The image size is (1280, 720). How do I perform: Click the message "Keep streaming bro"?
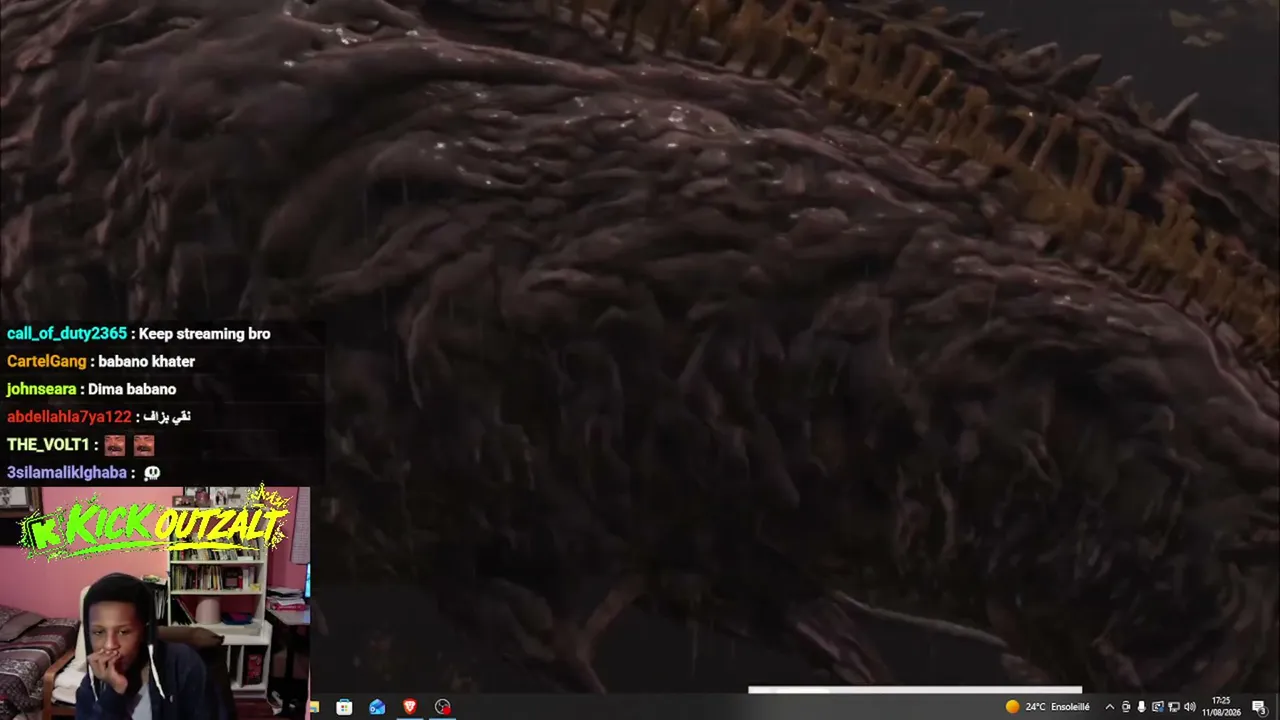point(204,334)
